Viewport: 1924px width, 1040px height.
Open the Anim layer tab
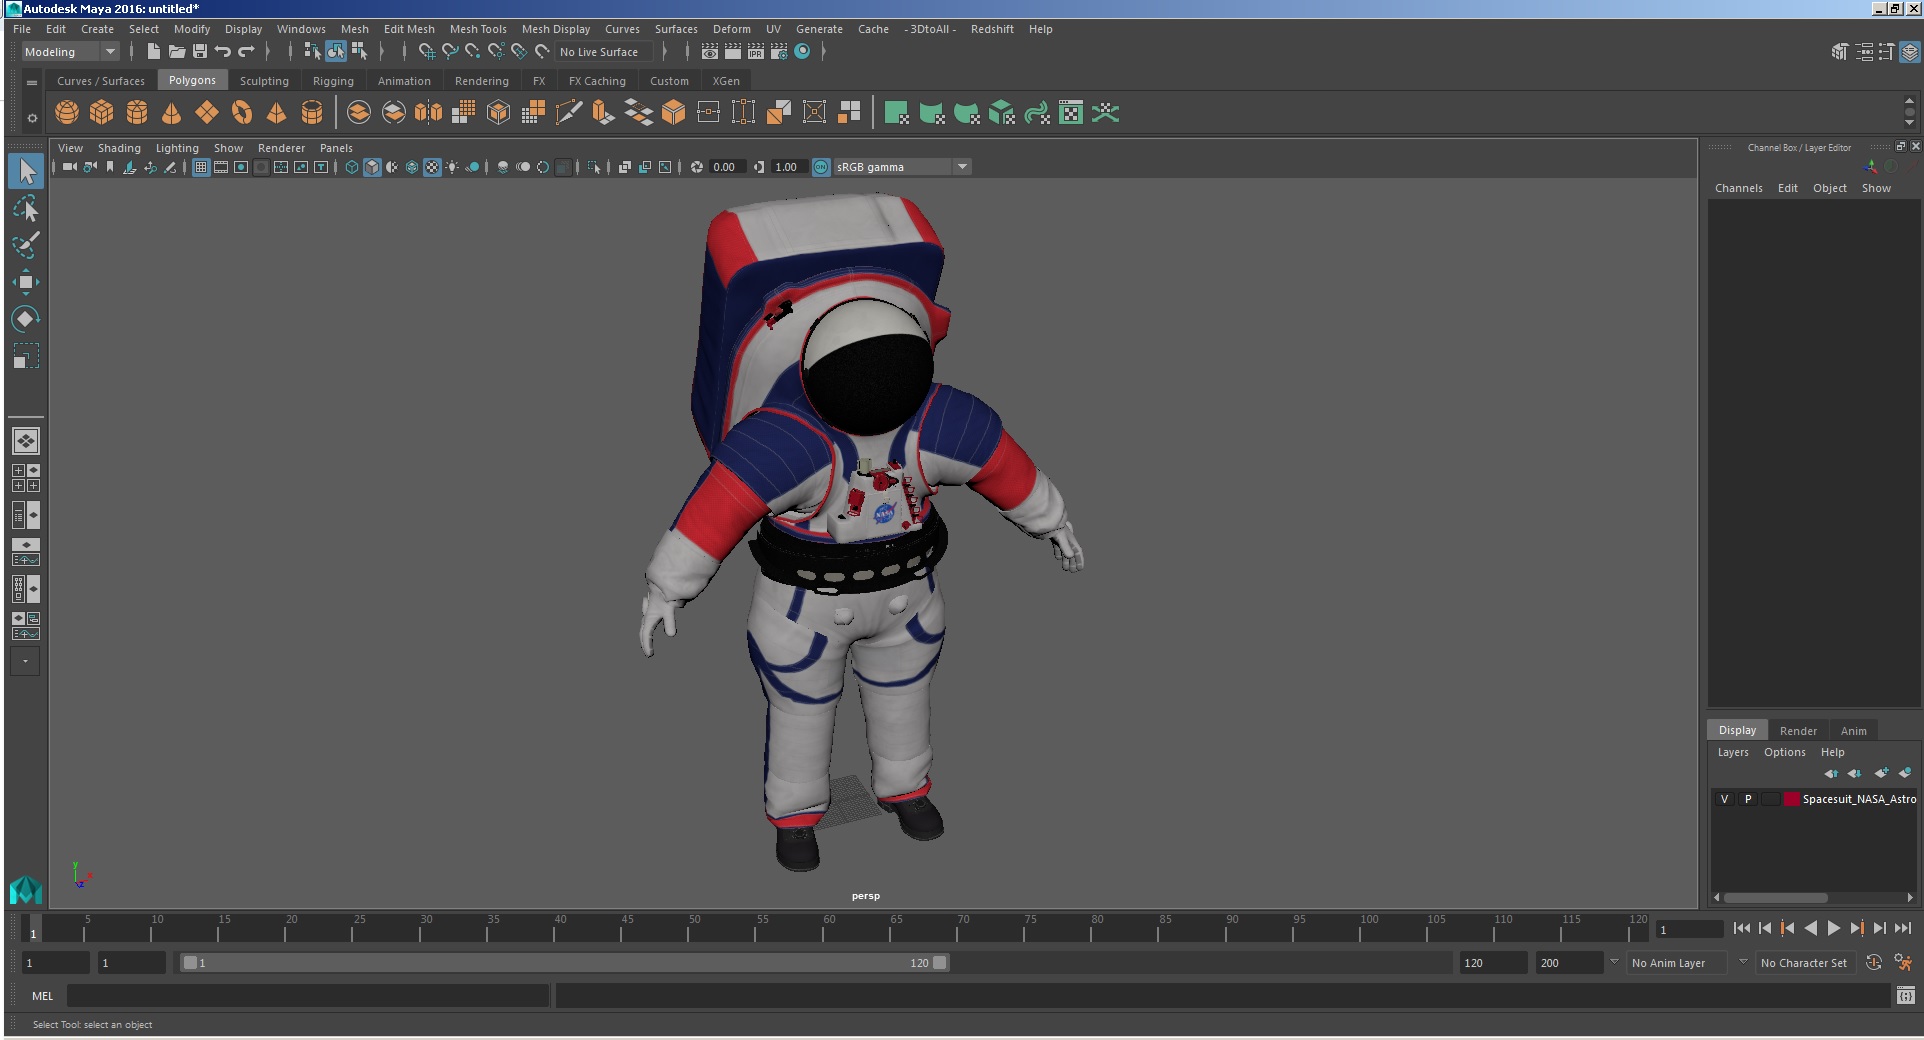click(1853, 731)
